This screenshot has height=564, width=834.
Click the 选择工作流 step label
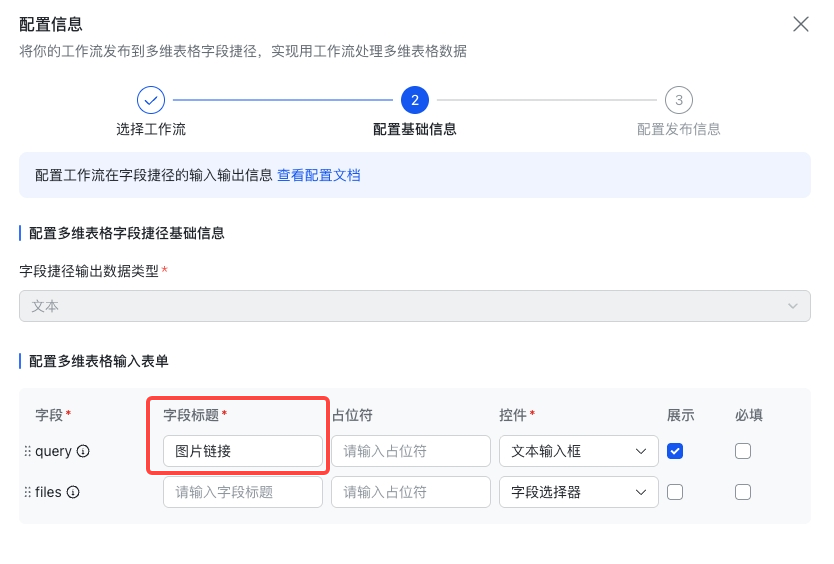coord(151,129)
